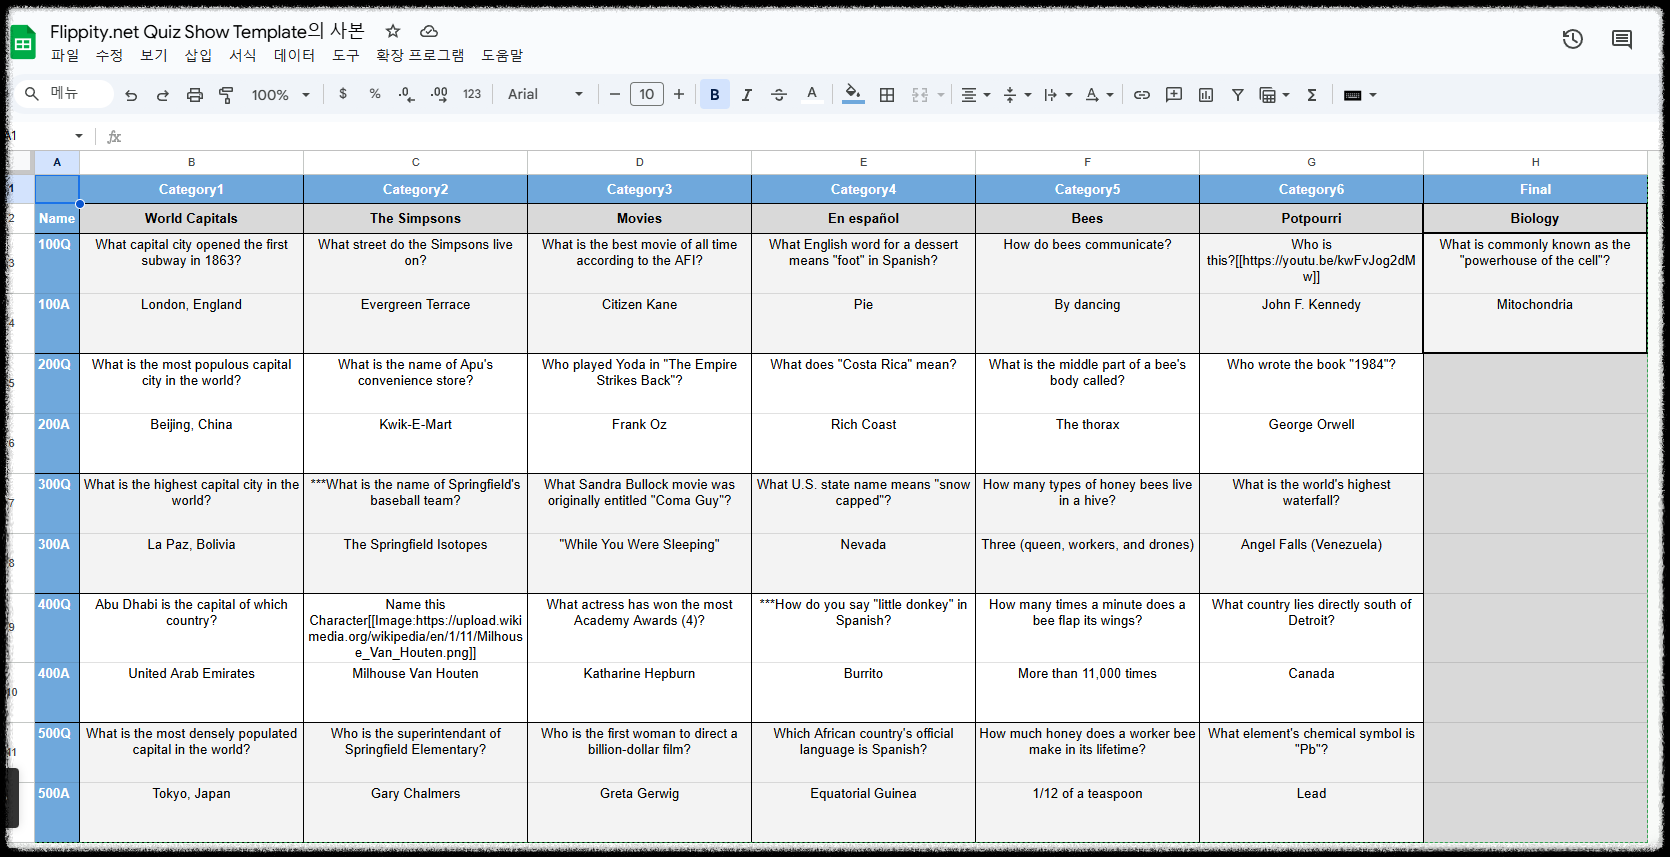Image resolution: width=1670 pixels, height=857 pixels.
Task: Select column B header
Action: coord(191,162)
